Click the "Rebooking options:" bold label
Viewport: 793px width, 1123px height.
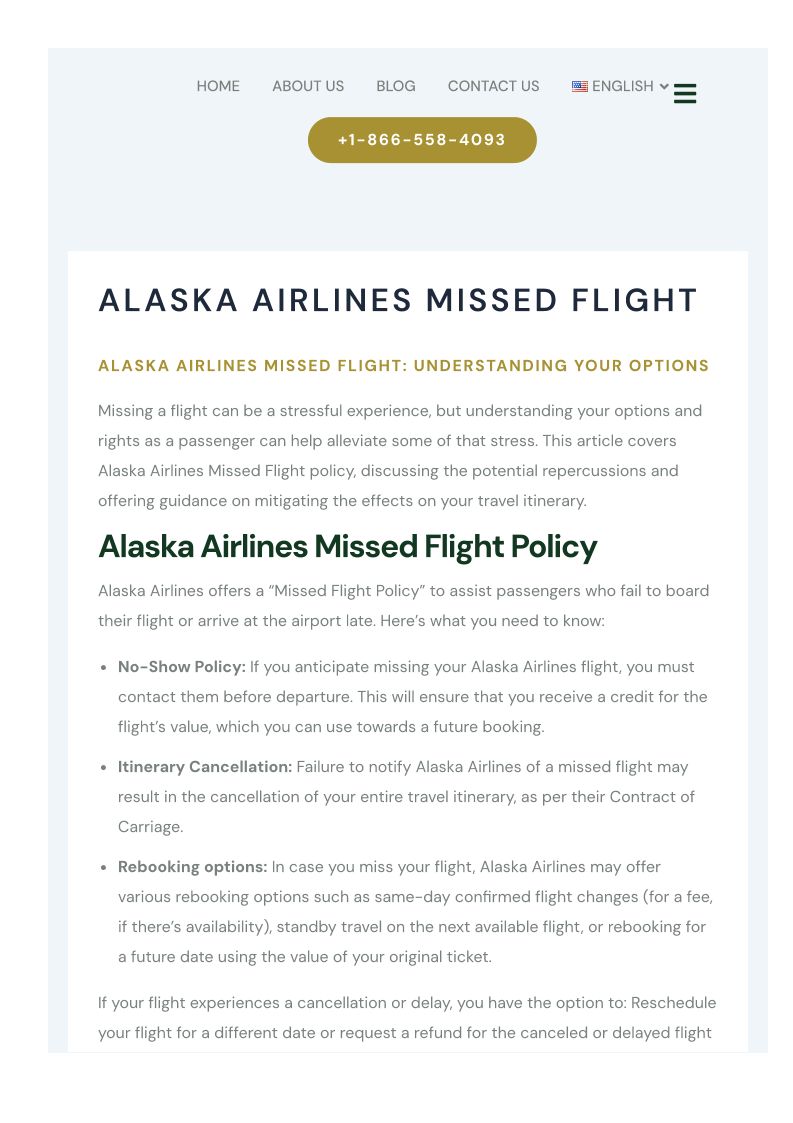tap(192, 867)
